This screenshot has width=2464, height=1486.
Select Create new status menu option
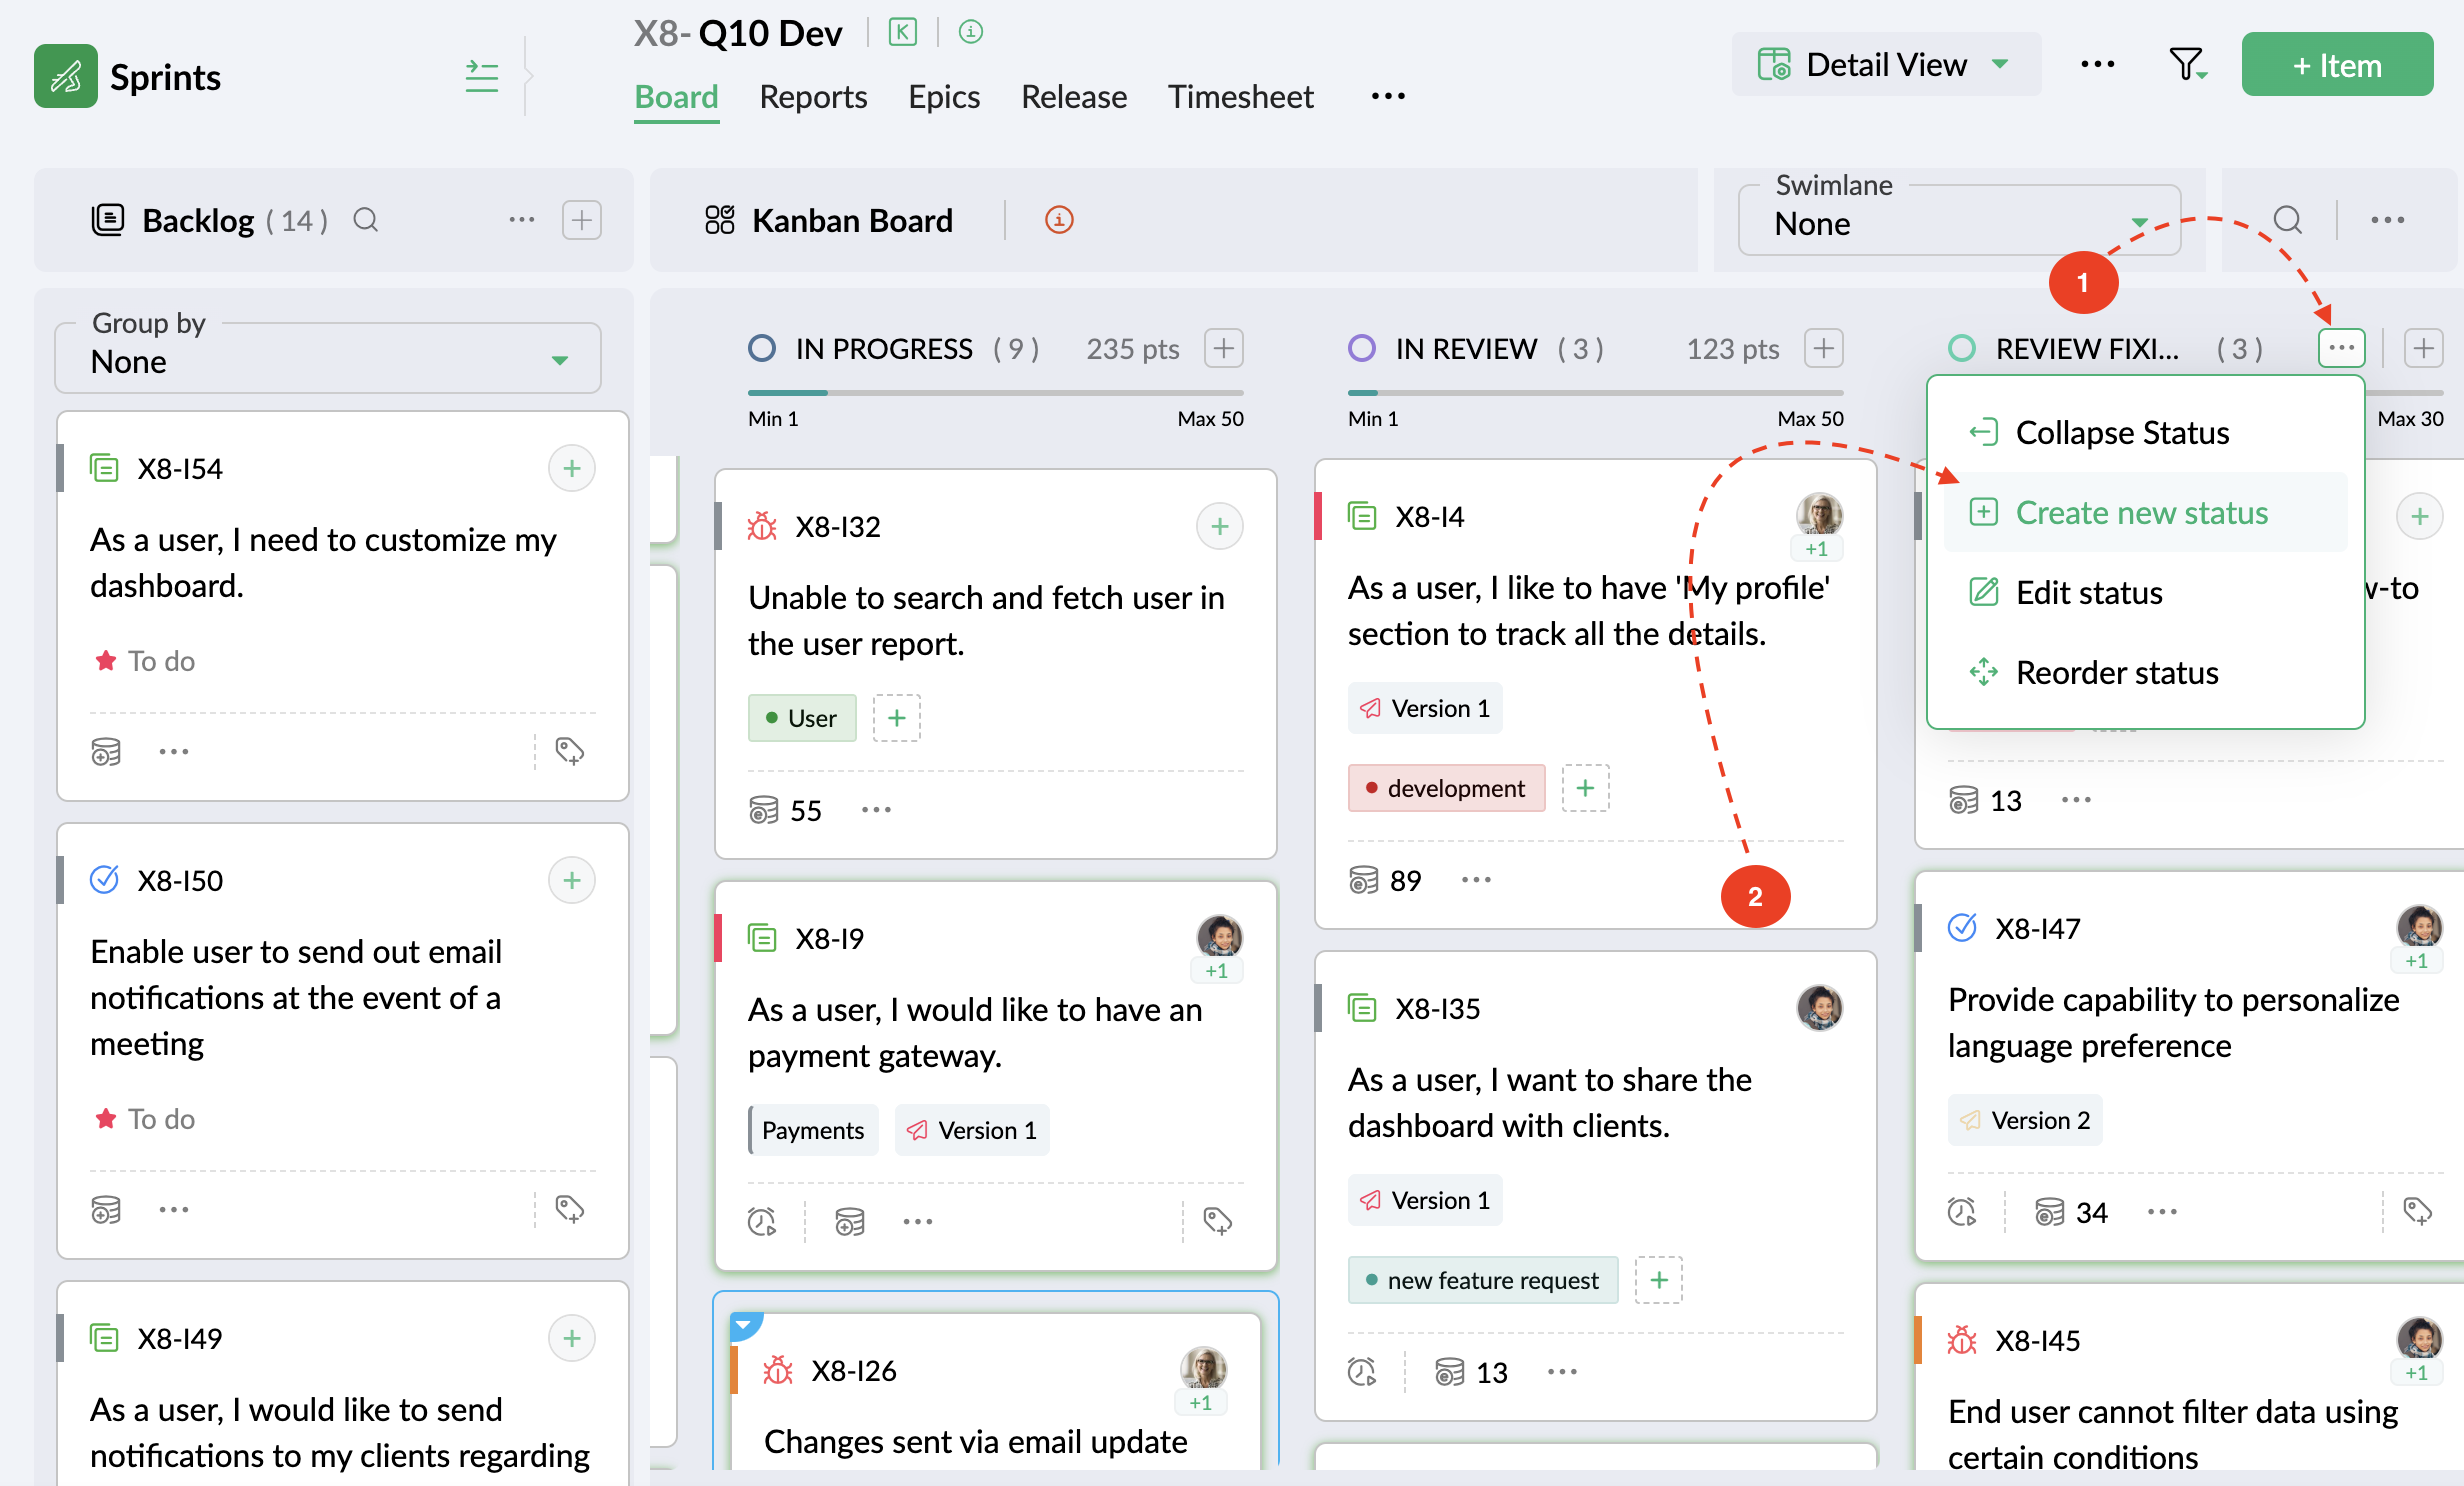click(2141, 513)
